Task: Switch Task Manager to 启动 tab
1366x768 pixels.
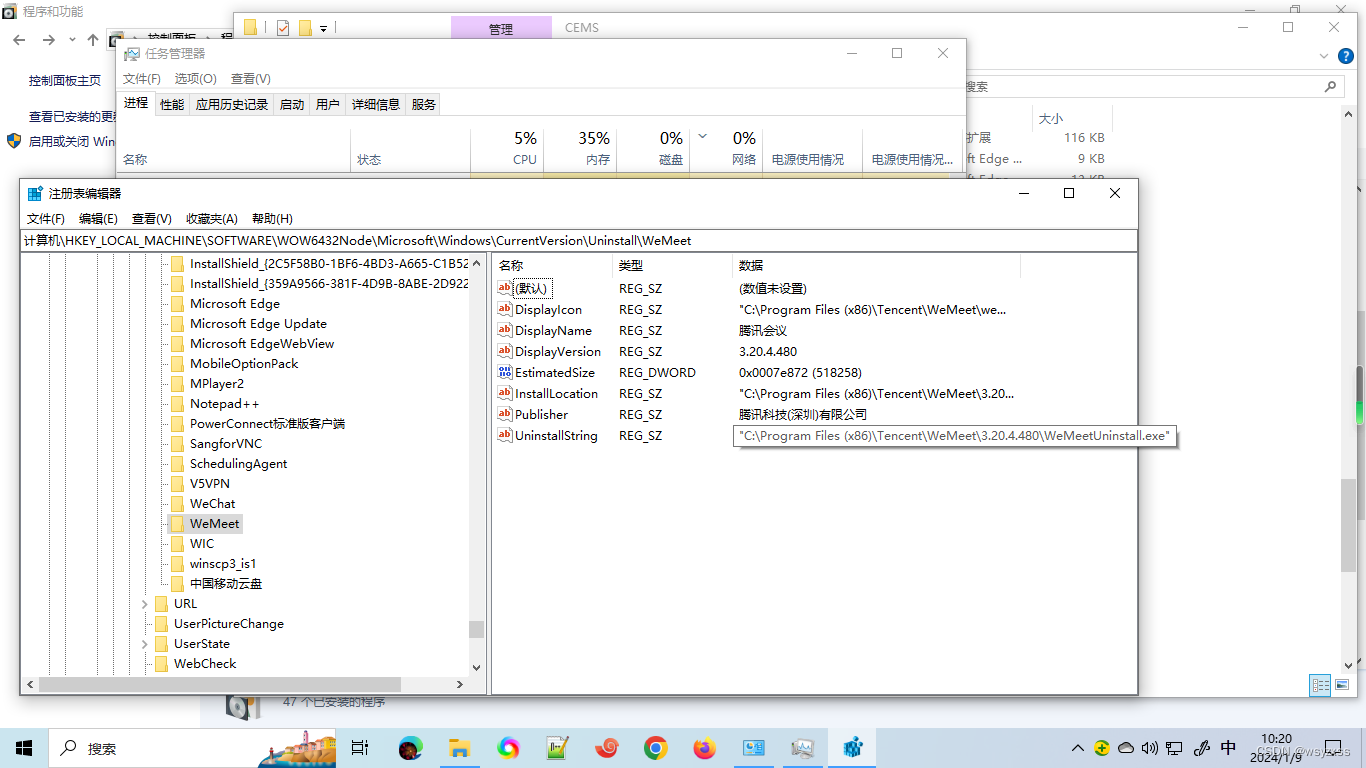Action: pos(292,104)
